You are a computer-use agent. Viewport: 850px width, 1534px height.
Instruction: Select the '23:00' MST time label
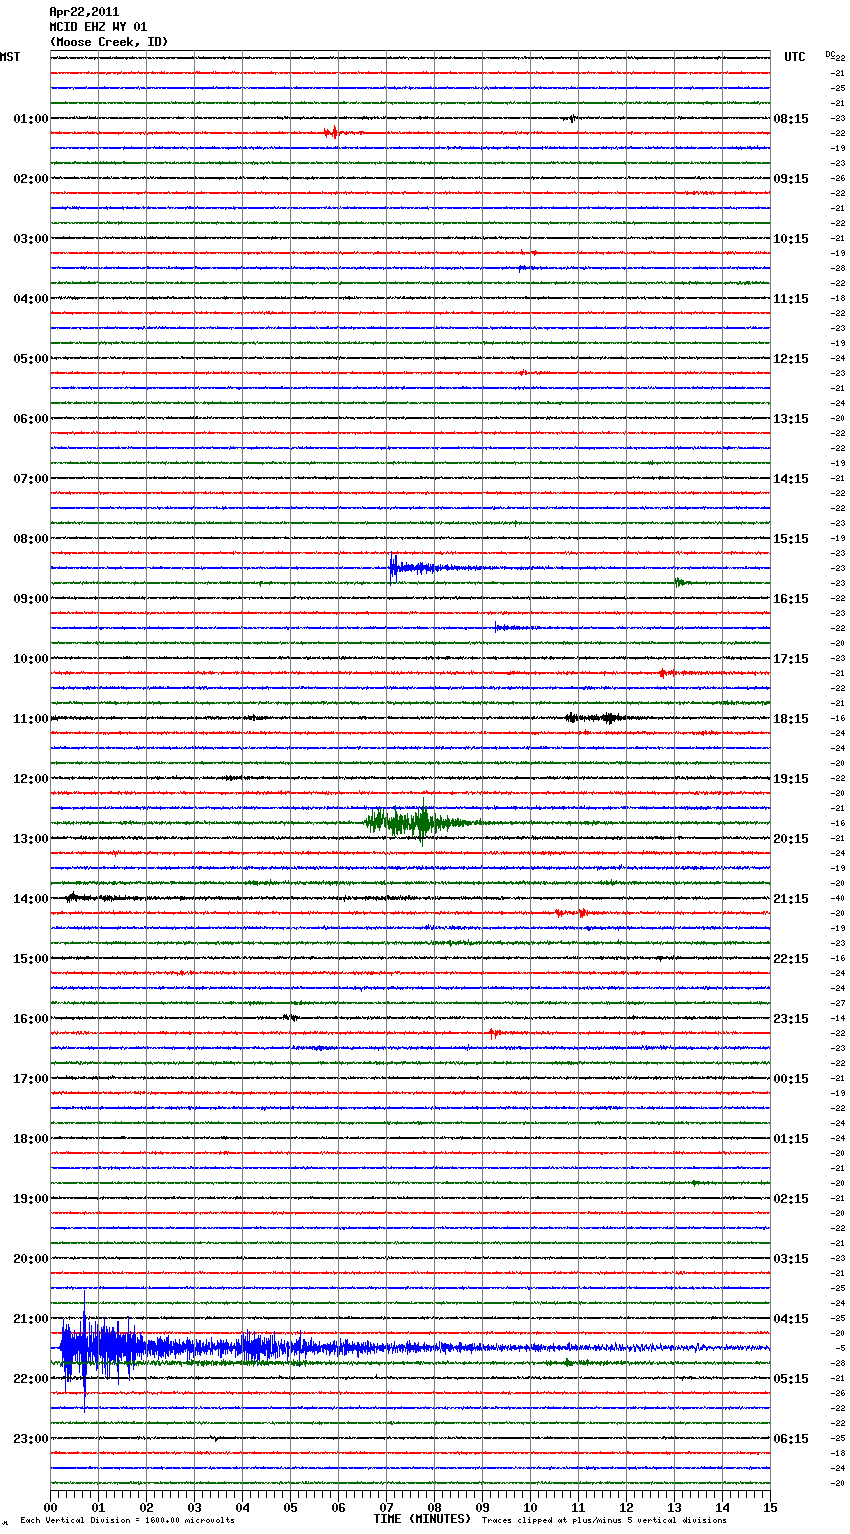(31, 1439)
